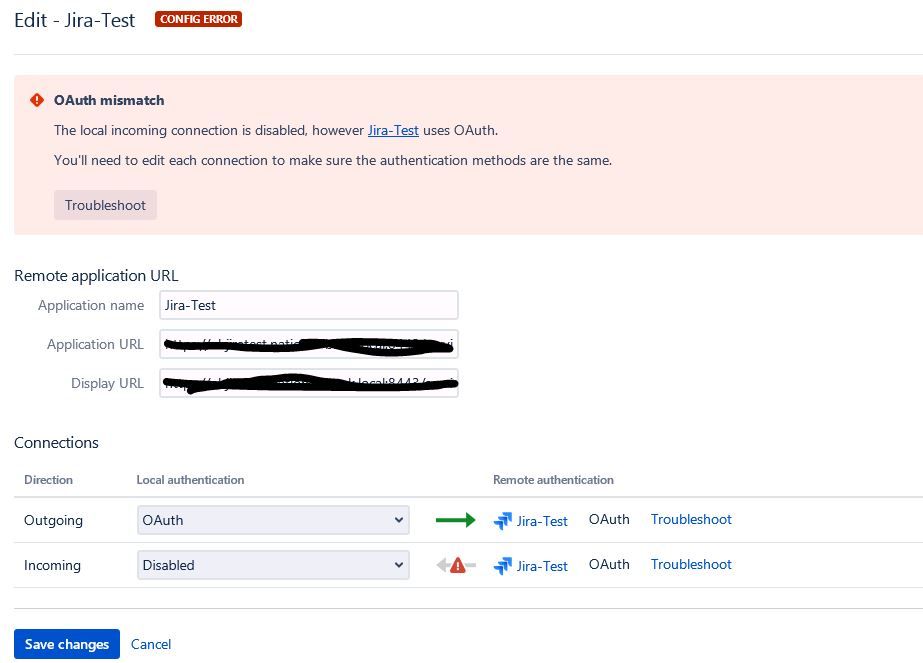Focus the Display URL input field

tap(308, 383)
